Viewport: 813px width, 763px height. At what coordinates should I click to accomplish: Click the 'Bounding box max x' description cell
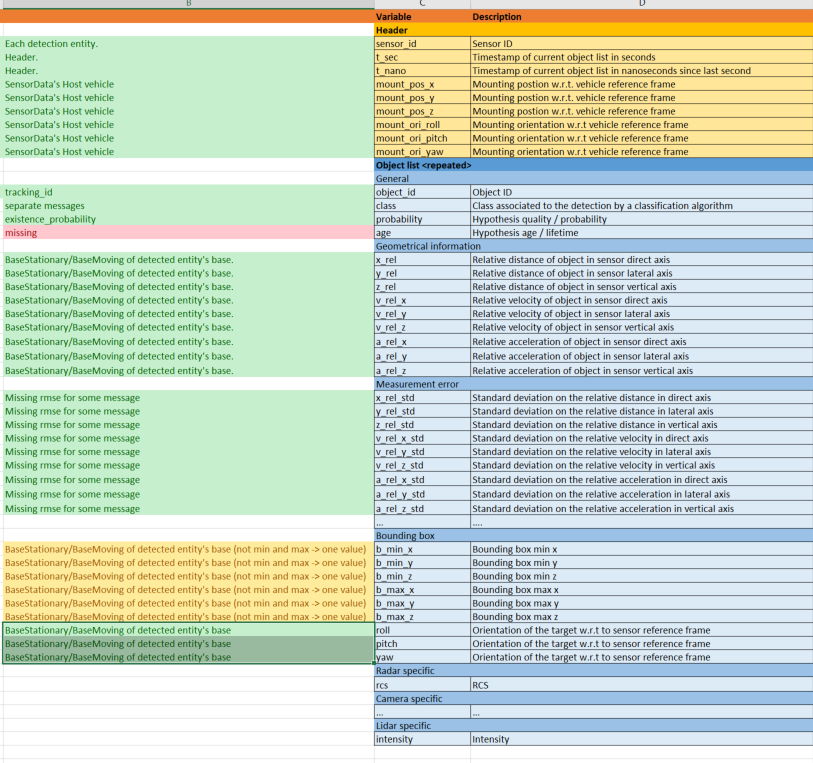tap(642, 589)
